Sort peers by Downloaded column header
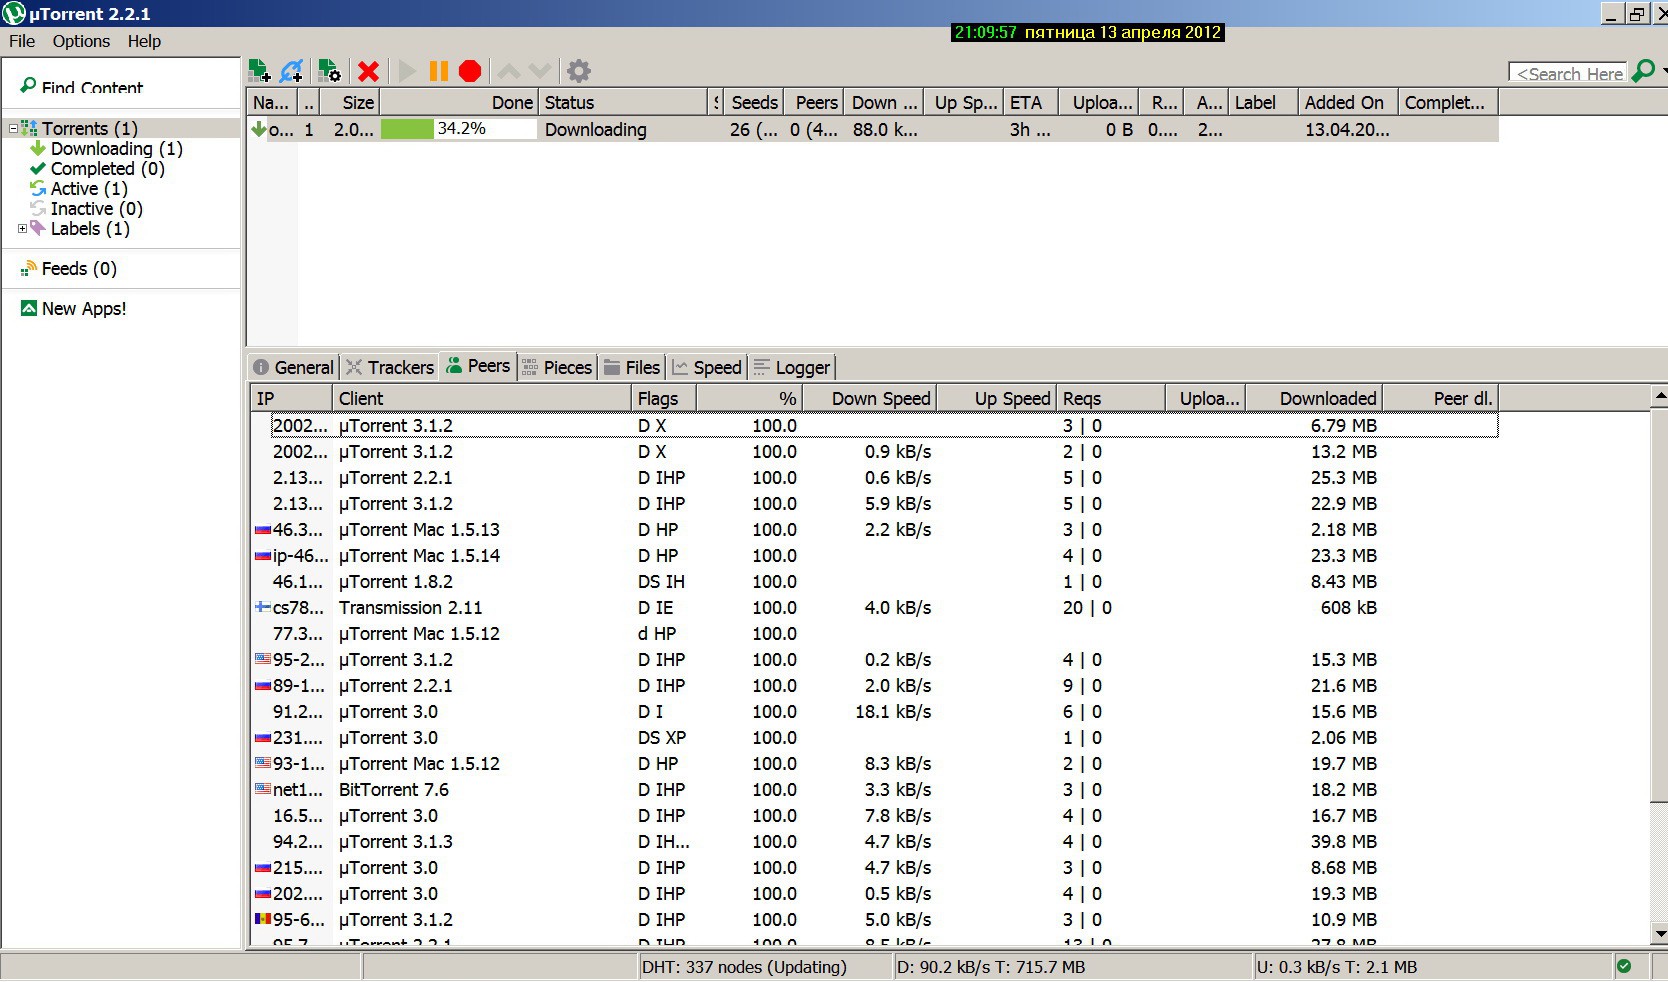 (x=1313, y=398)
